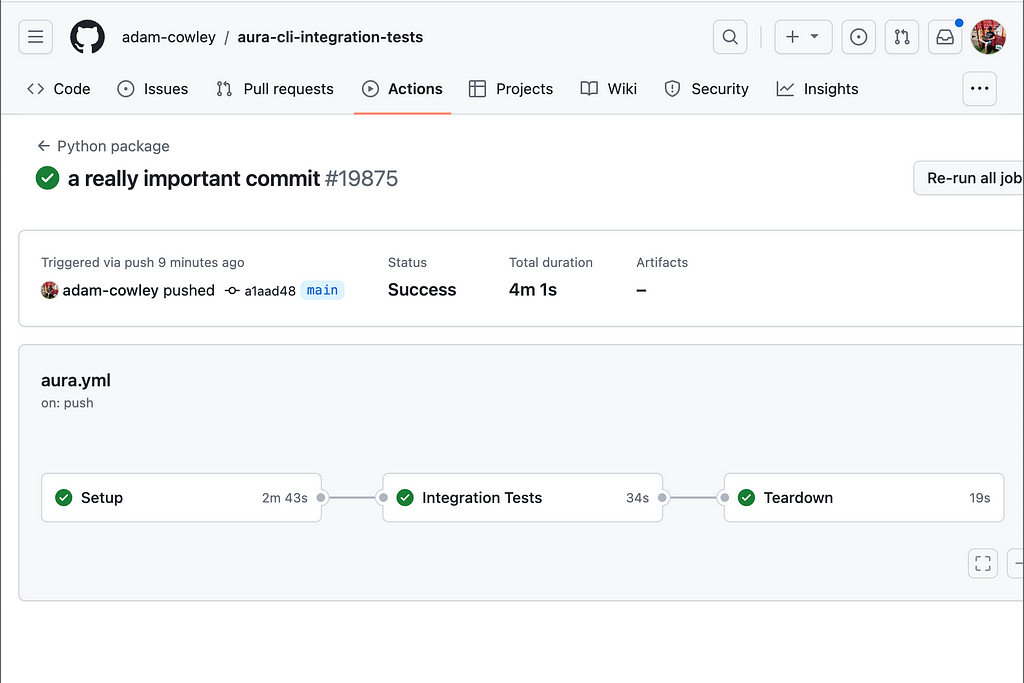Click the connector dot left of Teardown
The height and width of the screenshot is (683, 1024).
[x=724, y=498]
